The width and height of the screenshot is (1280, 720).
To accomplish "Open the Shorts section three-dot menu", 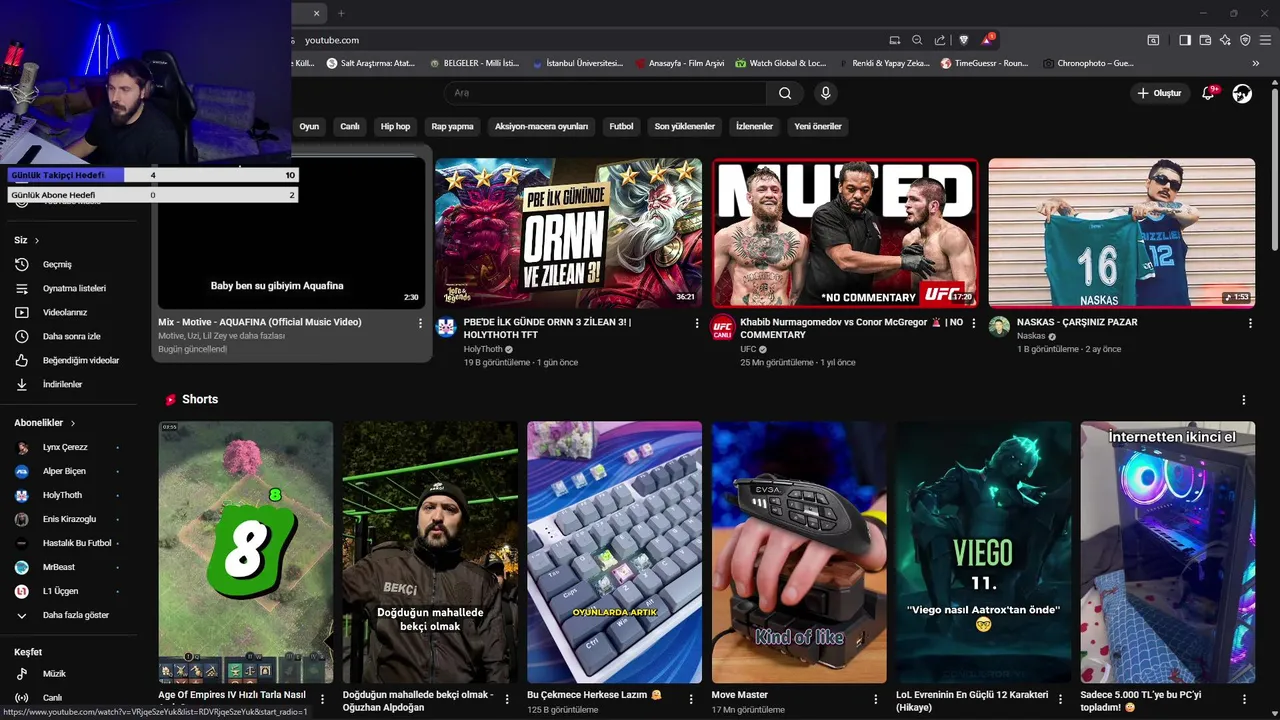I will [x=1244, y=400].
